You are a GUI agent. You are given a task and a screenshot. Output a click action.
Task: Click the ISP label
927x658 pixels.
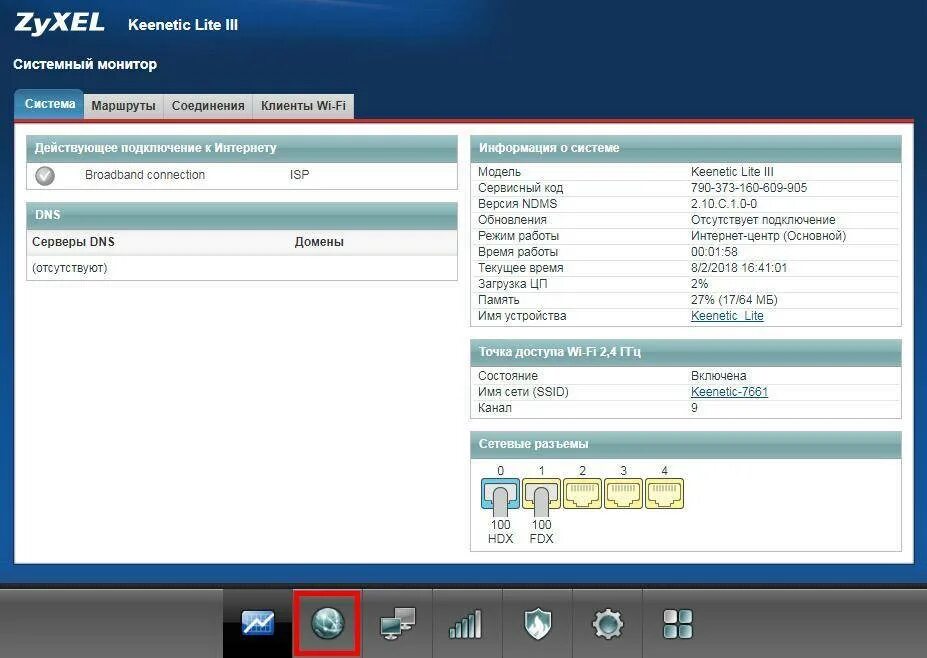pos(299,174)
